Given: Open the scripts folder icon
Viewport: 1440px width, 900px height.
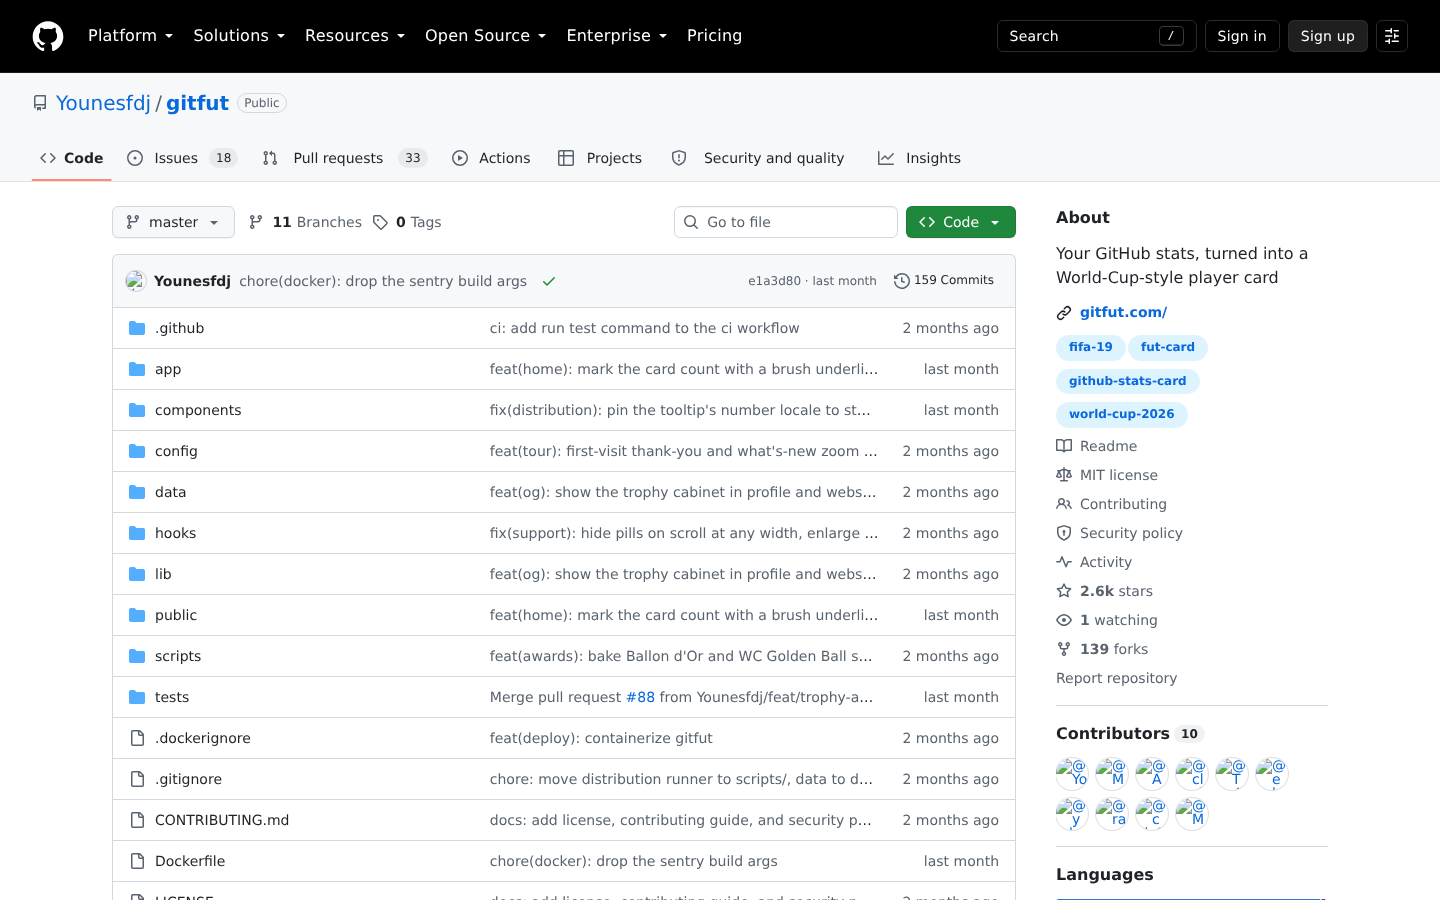Looking at the screenshot, I should pyautogui.click(x=137, y=656).
